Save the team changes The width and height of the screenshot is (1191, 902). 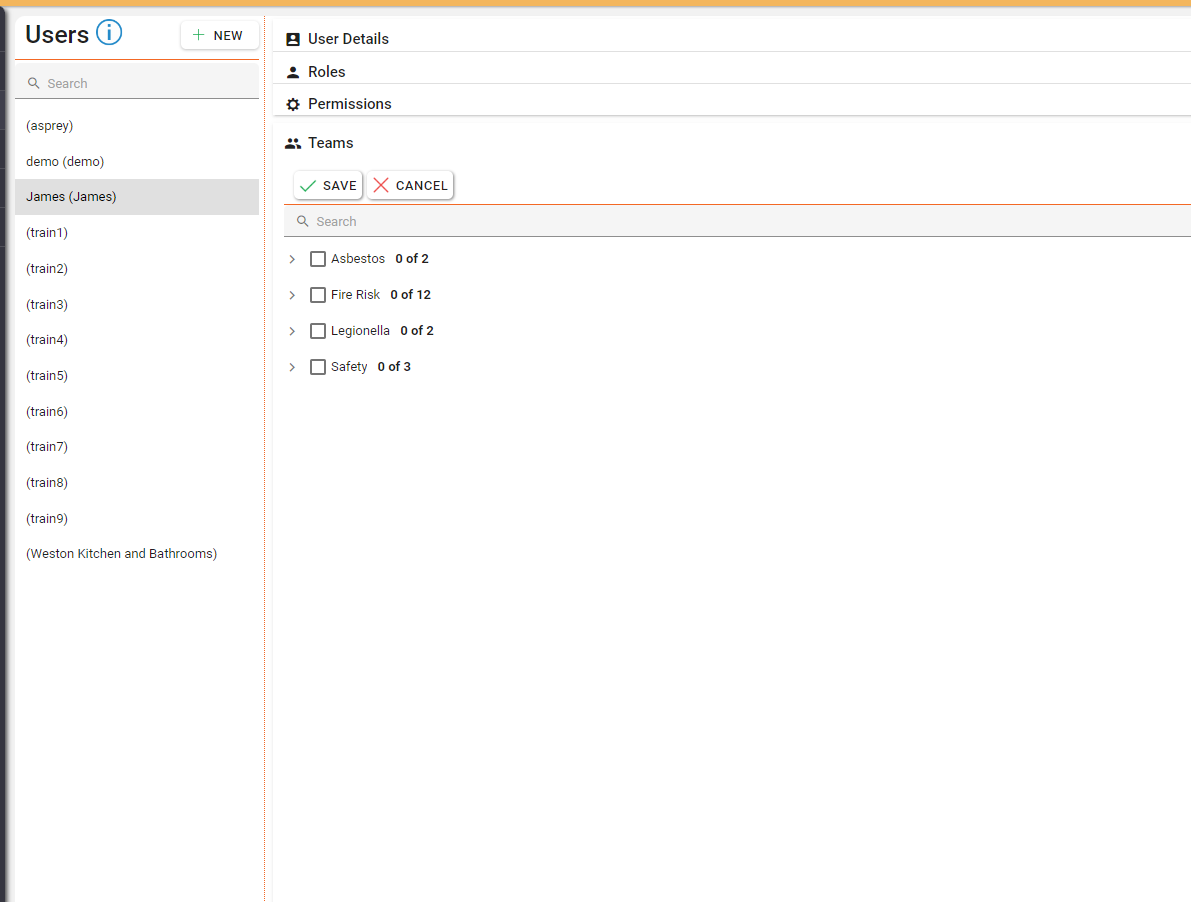328,186
